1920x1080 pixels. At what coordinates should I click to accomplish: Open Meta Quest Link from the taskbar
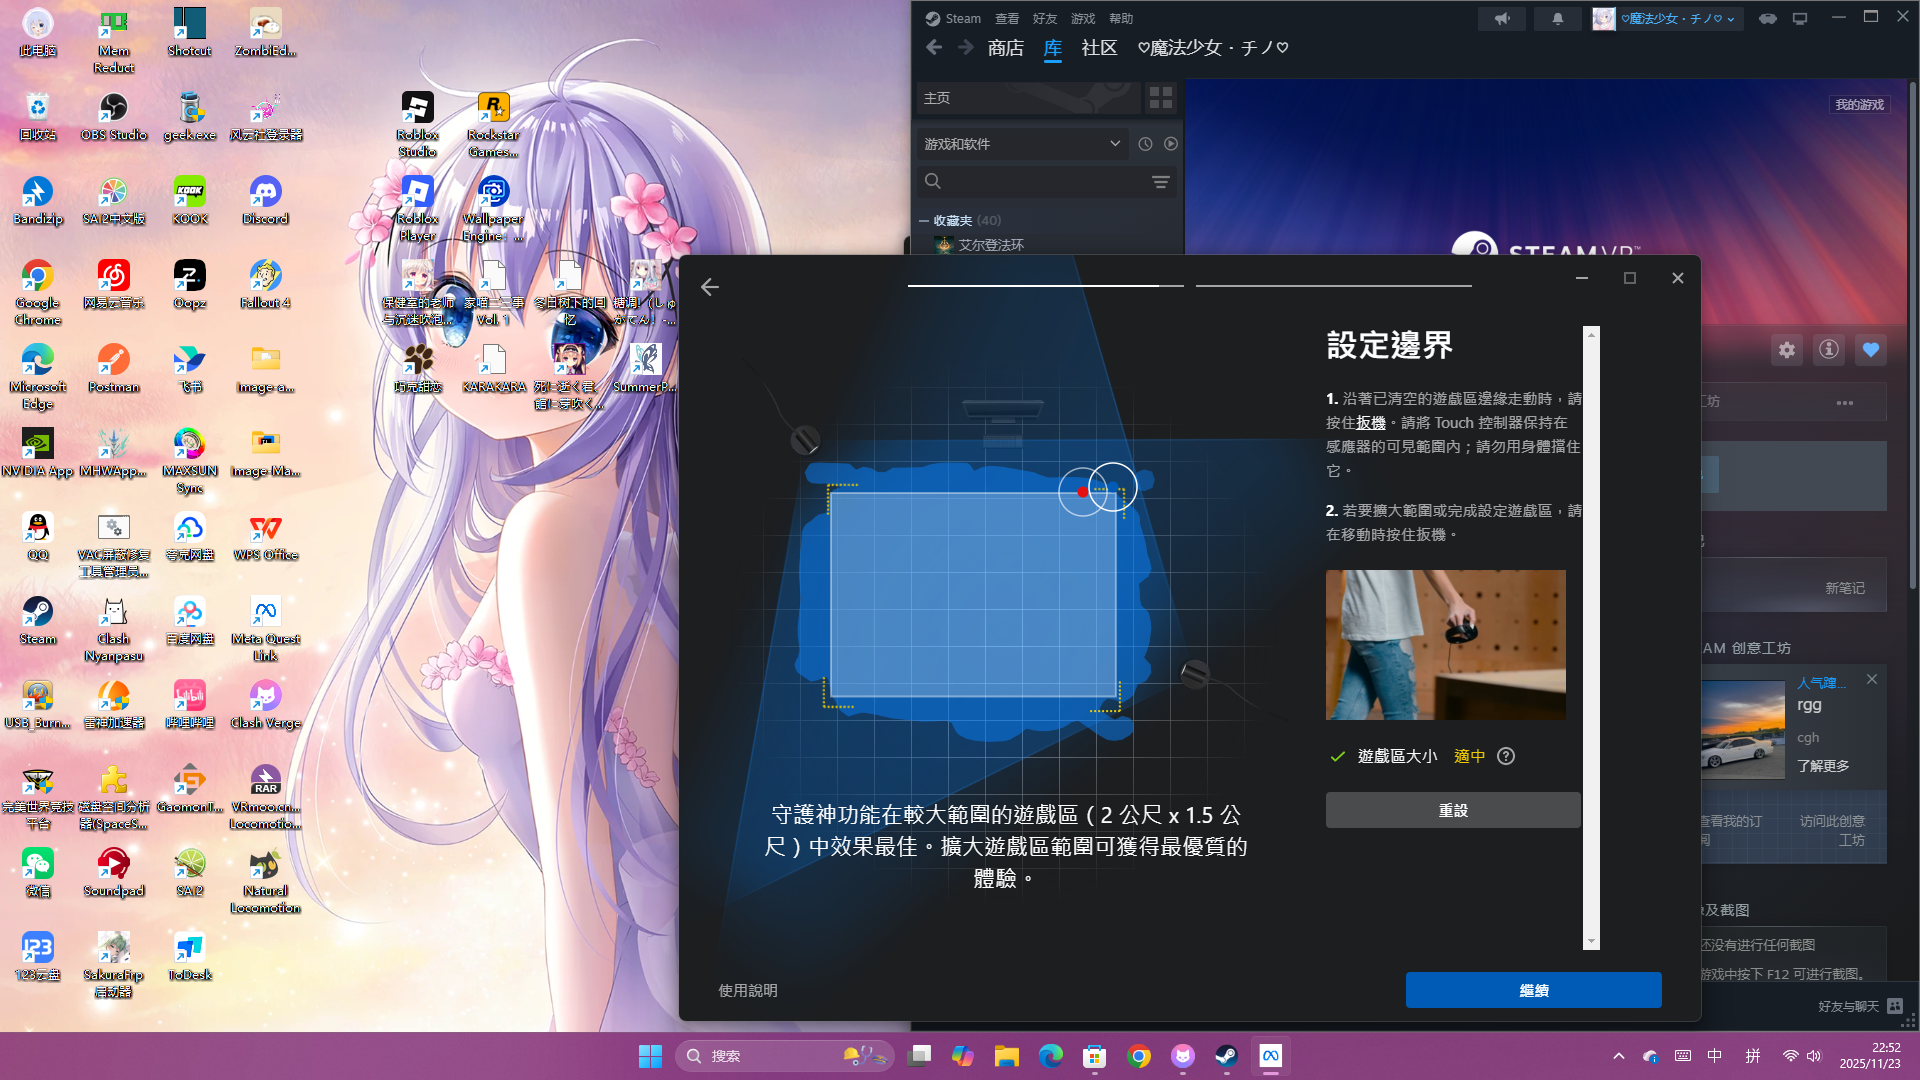coord(1270,1056)
